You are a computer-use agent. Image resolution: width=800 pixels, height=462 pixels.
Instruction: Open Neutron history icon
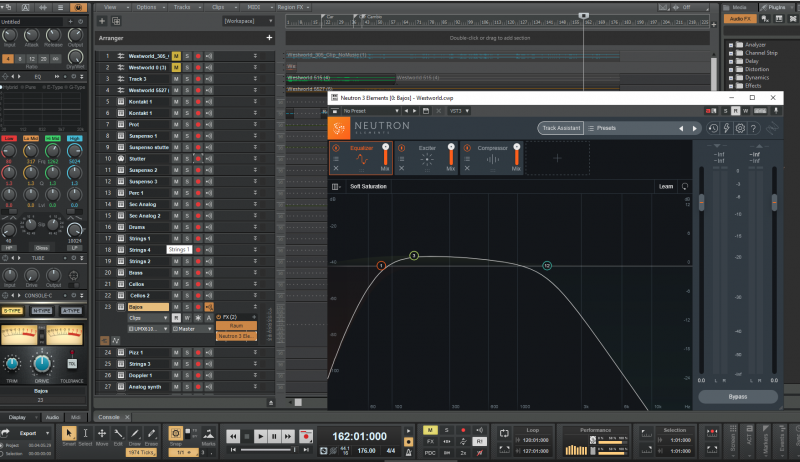(713, 129)
